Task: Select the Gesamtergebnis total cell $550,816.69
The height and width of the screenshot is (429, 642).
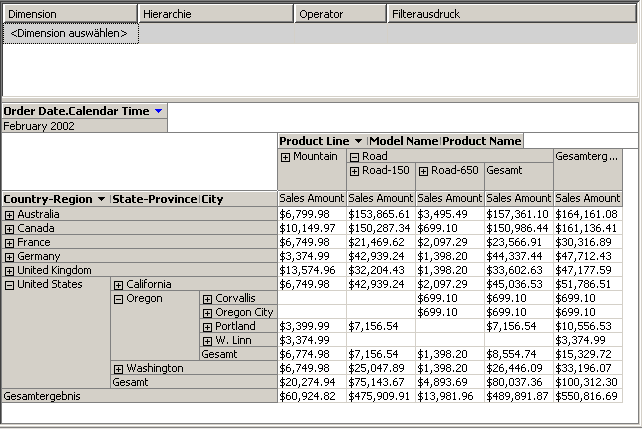Action: coord(587,396)
